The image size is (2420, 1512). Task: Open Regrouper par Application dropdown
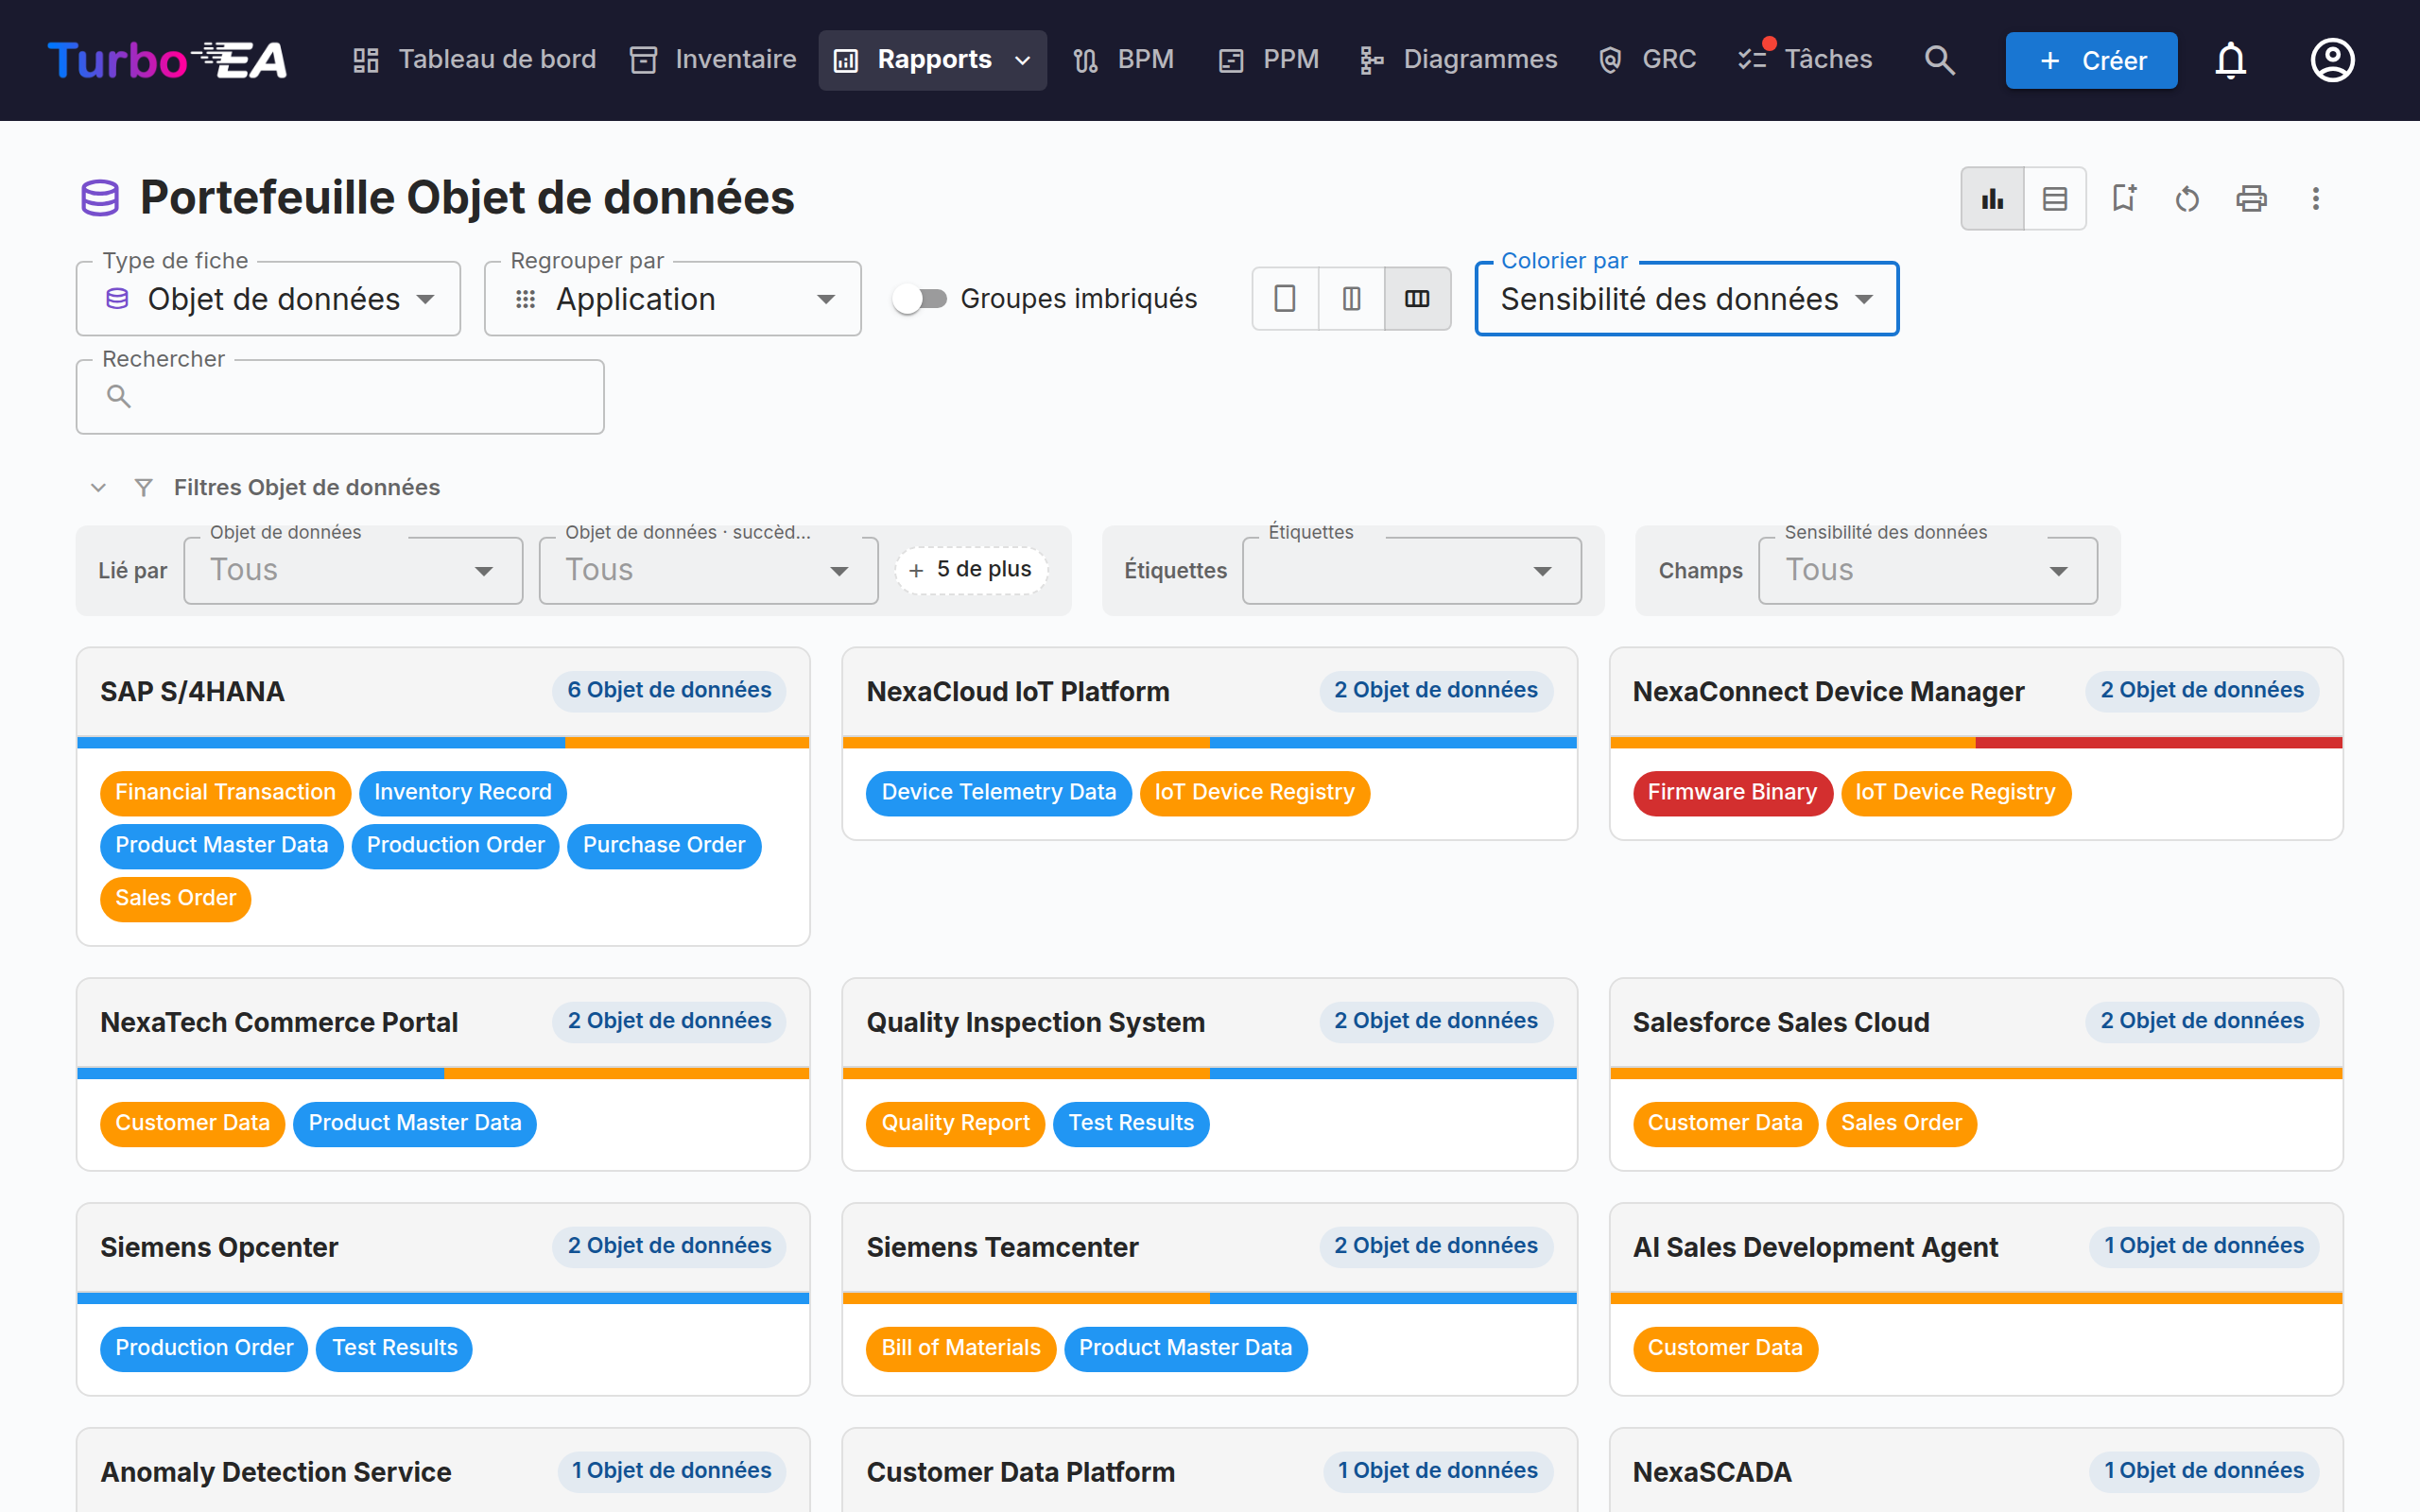pyautogui.click(x=672, y=299)
